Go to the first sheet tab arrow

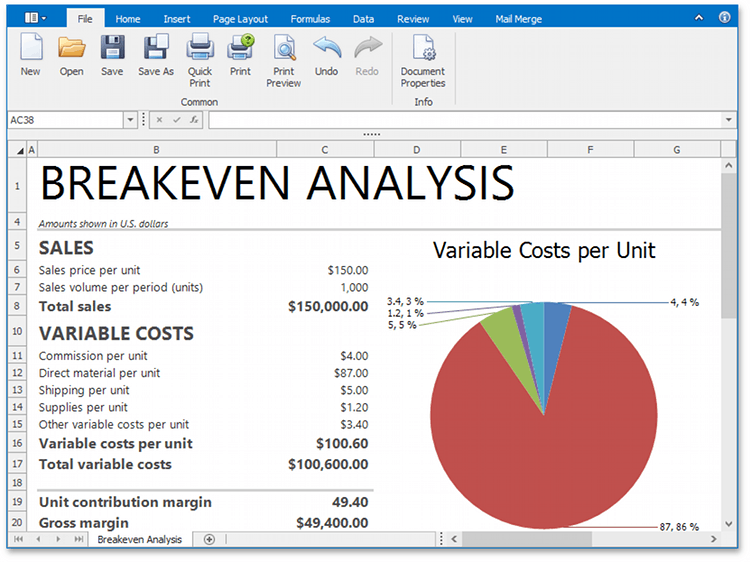coord(19,540)
